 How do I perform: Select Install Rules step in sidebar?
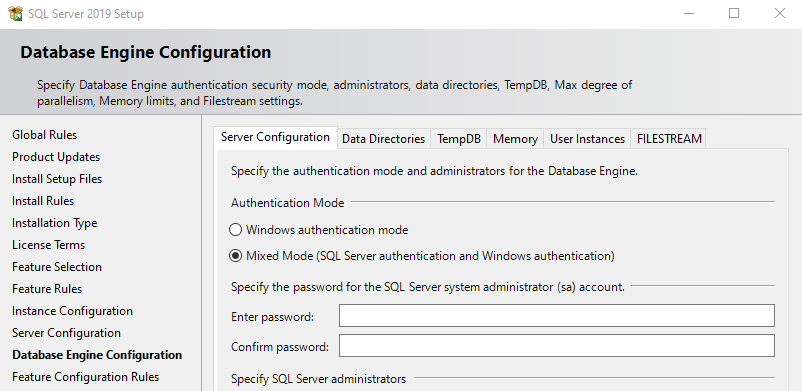click(x=43, y=201)
